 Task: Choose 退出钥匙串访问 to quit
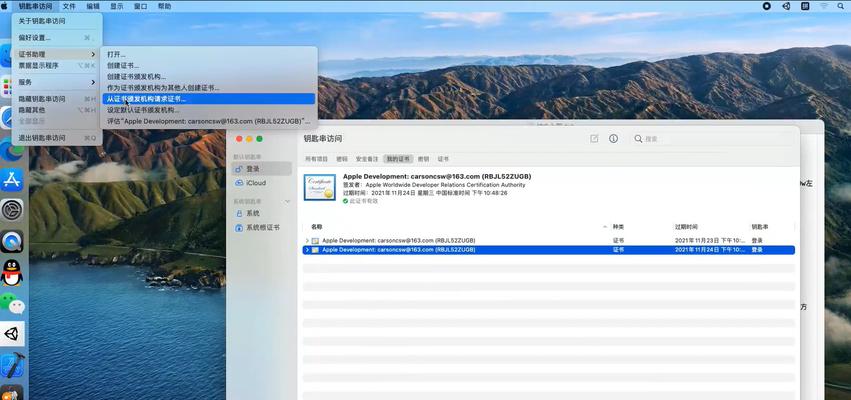tap(57, 138)
